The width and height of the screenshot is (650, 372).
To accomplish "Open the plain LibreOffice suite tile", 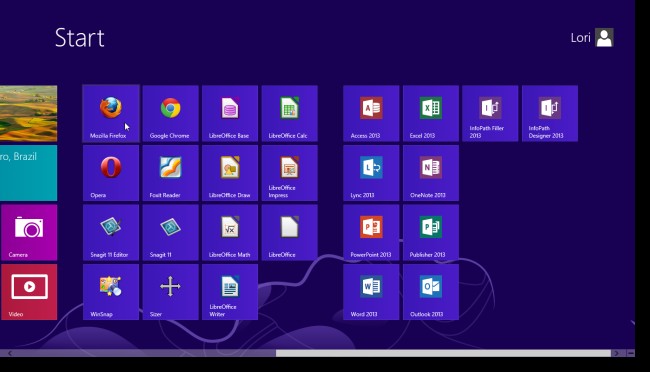I will [289, 233].
